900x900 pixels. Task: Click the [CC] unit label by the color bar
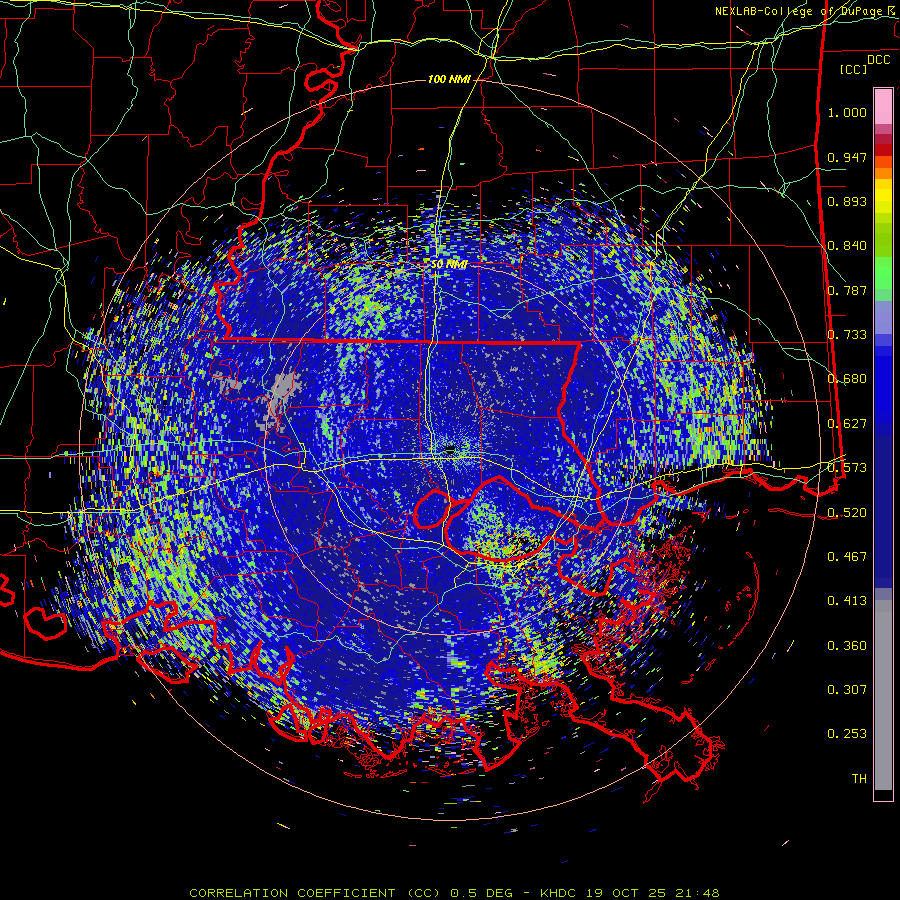[854, 69]
